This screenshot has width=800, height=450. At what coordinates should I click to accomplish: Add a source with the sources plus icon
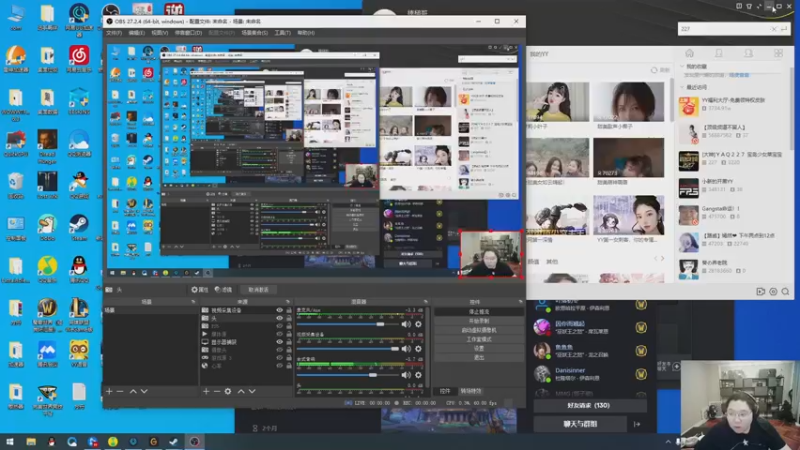[206, 391]
